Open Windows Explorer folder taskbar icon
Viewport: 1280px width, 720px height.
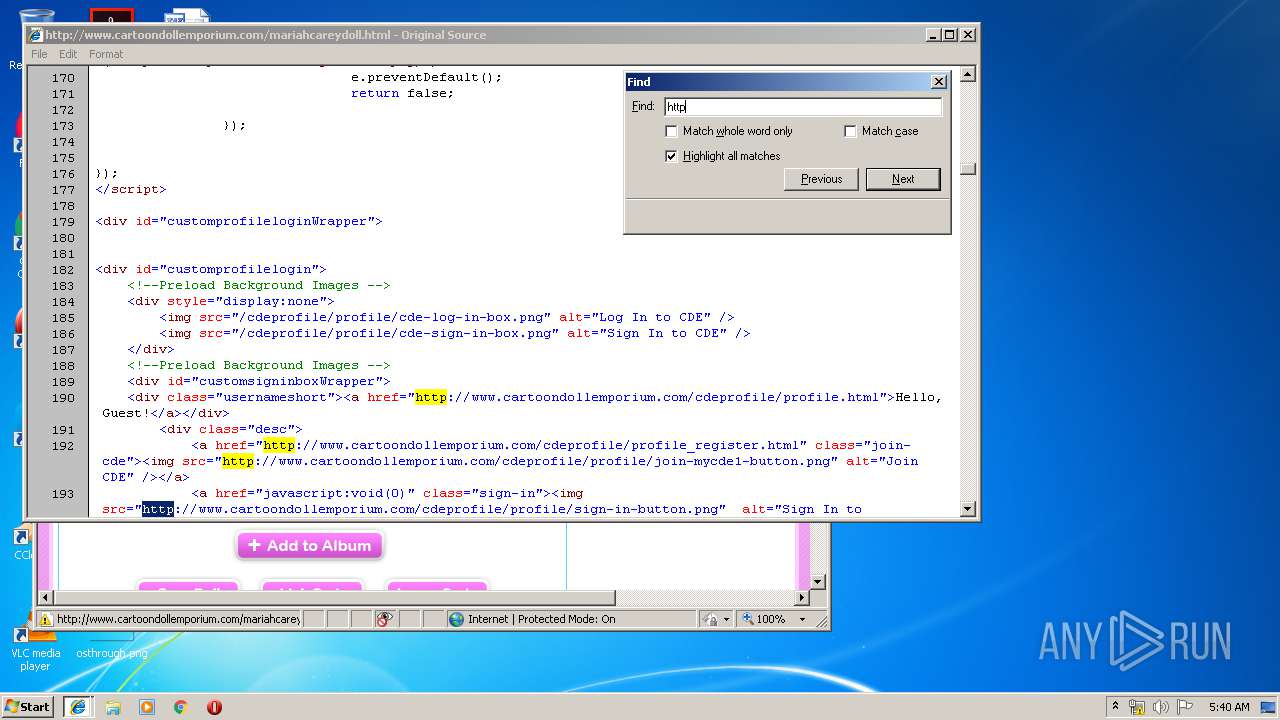pyautogui.click(x=113, y=707)
